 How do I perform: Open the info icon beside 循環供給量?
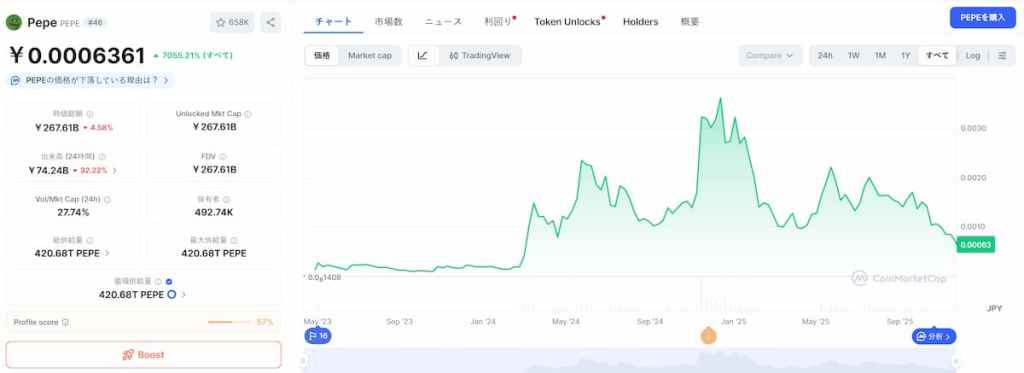(x=158, y=282)
